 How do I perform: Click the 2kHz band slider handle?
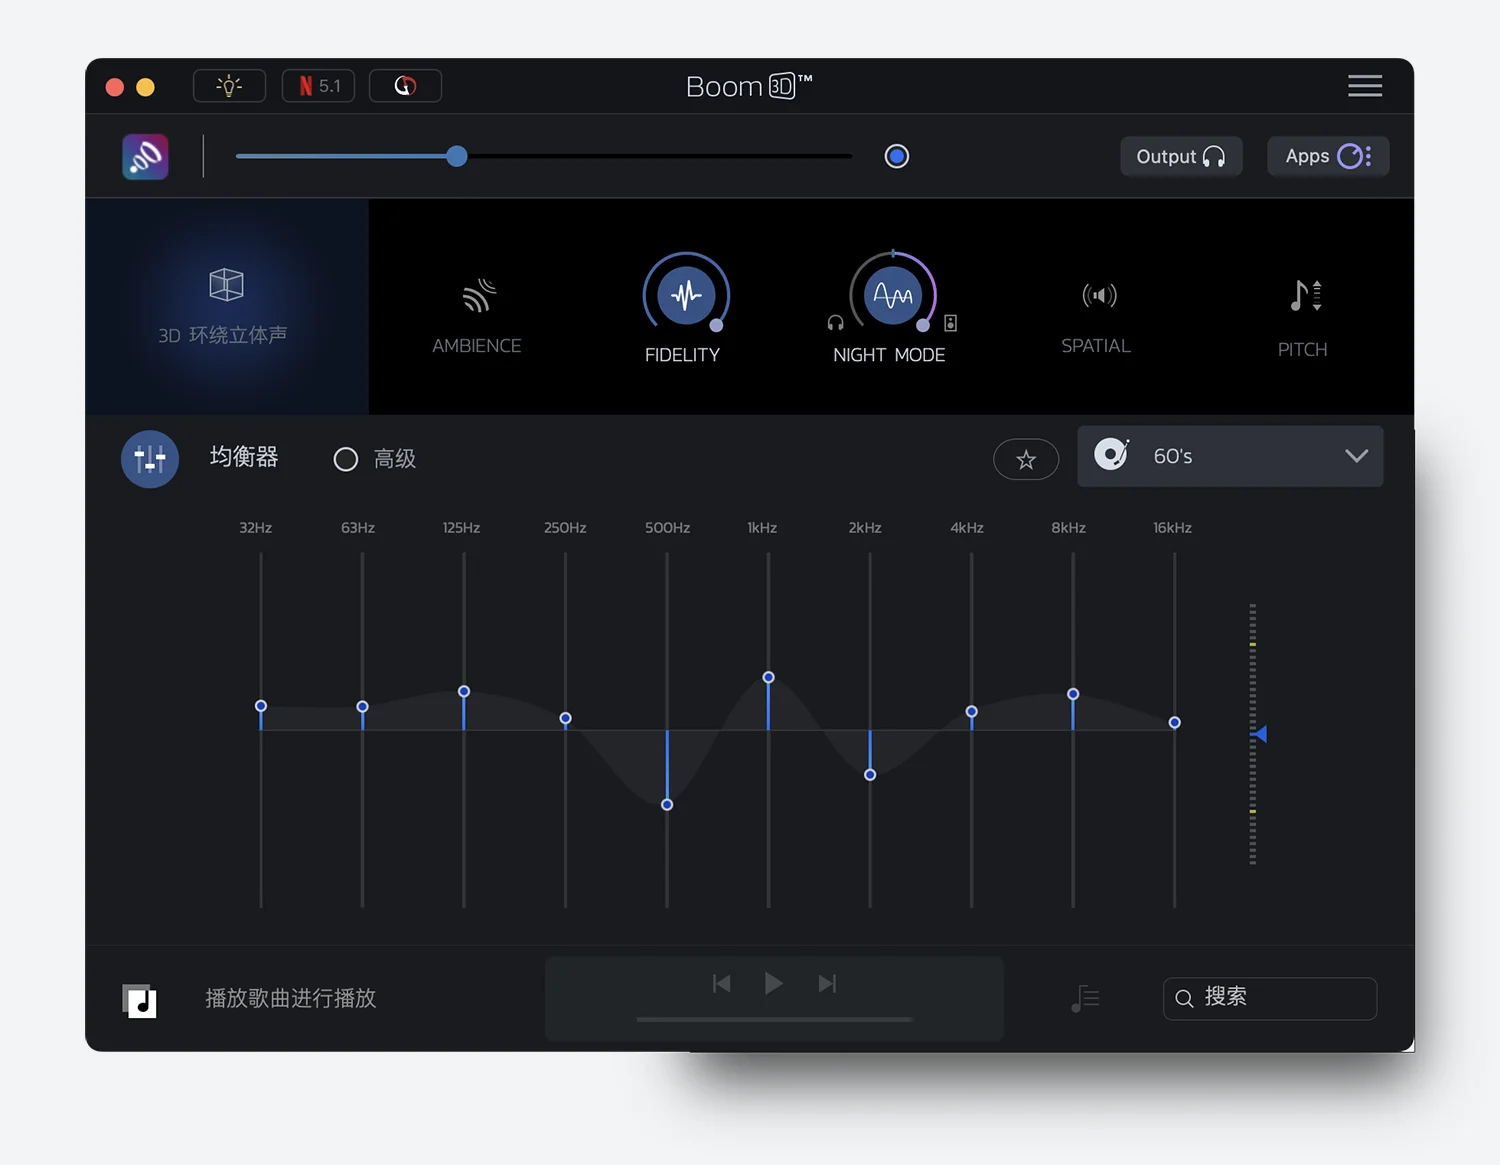tap(870, 775)
